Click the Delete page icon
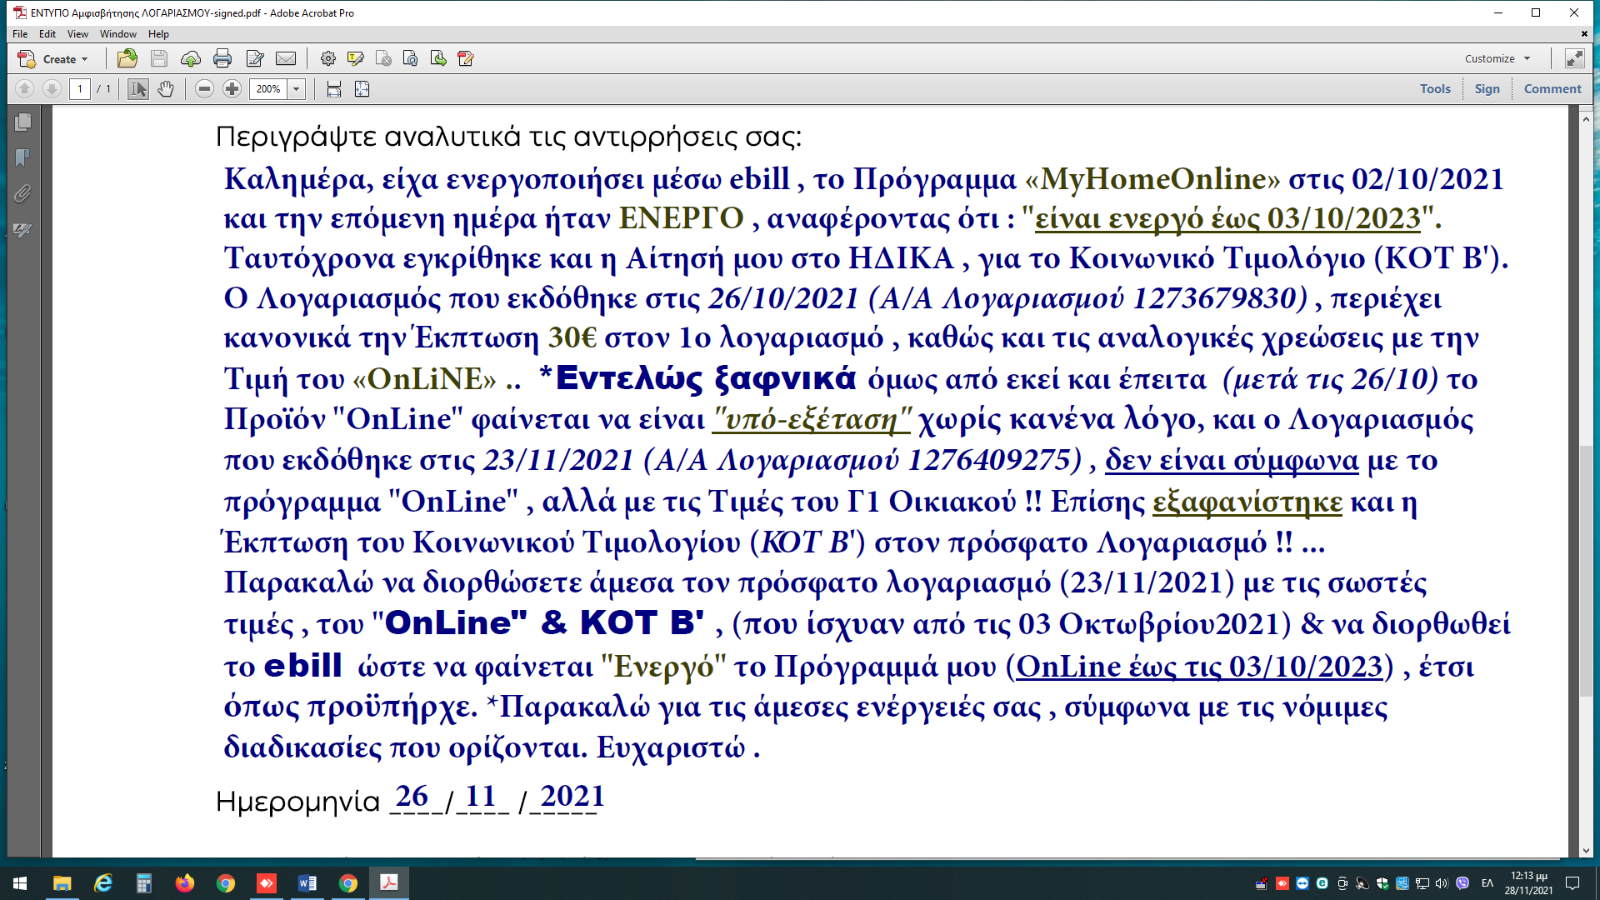Screen dimensions: 1600x900 pos(383,59)
